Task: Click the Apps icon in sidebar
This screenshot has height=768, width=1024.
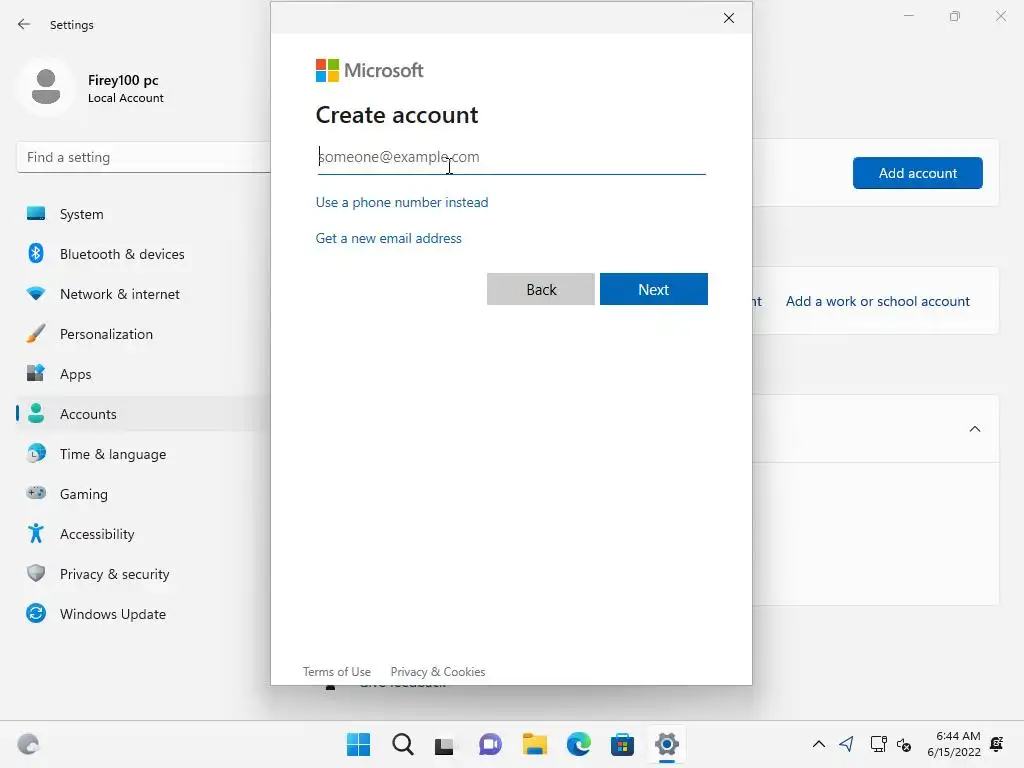Action: click(36, 373)
